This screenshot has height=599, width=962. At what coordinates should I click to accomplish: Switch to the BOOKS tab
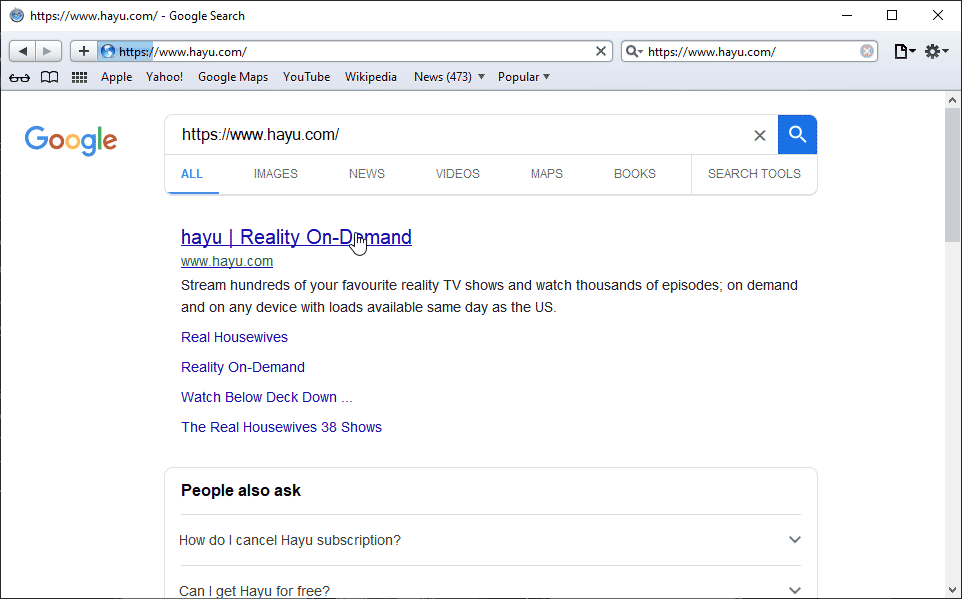point(634,174)
